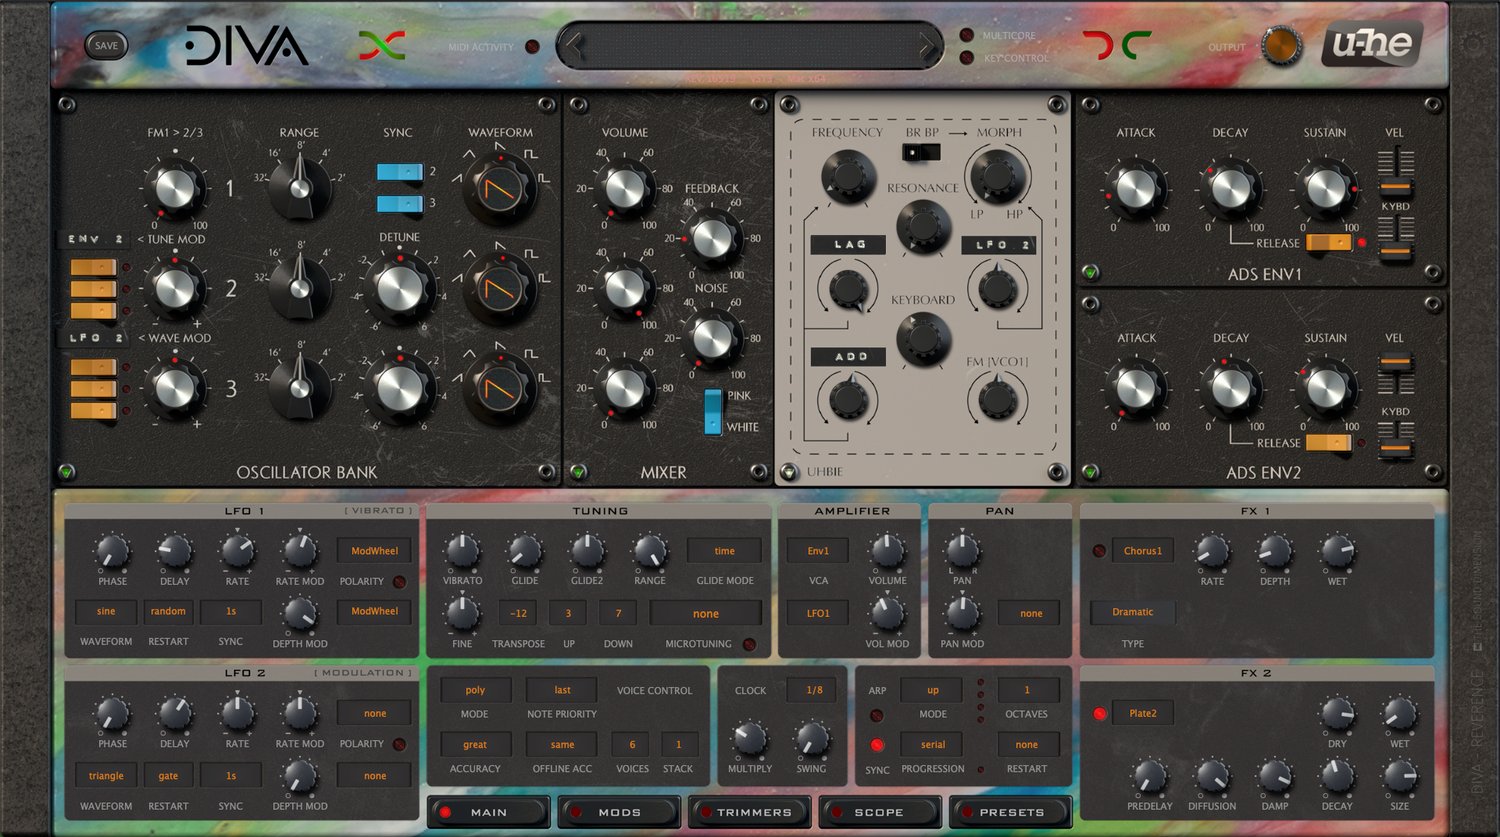Click the Voices '6' value box
This screenshot has width=1500, height=837.
tap(632, 745)
